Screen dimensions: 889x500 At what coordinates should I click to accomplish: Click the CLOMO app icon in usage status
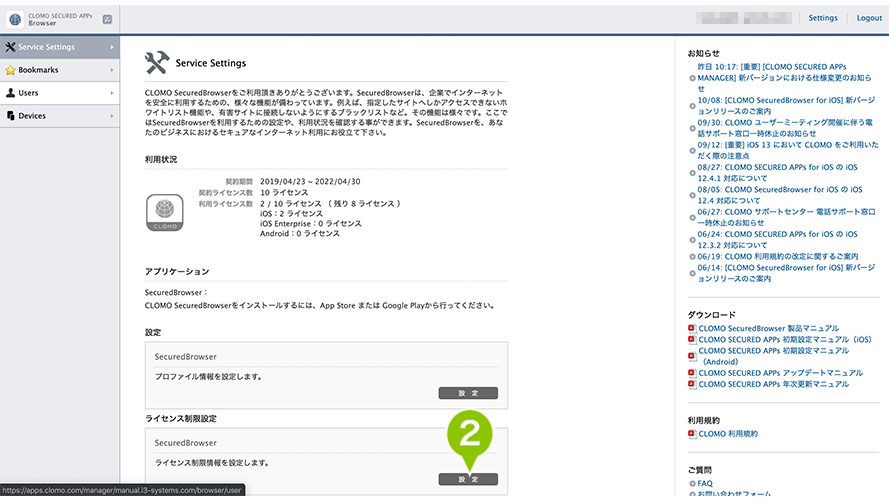pos(165,213)
